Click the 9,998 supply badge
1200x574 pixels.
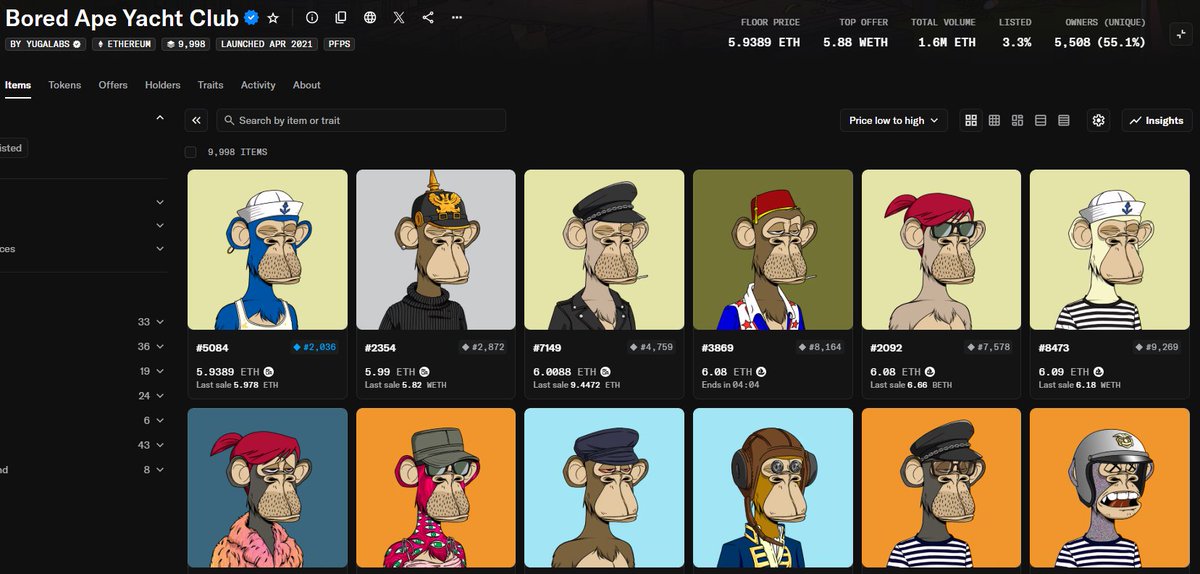(187, 44)
